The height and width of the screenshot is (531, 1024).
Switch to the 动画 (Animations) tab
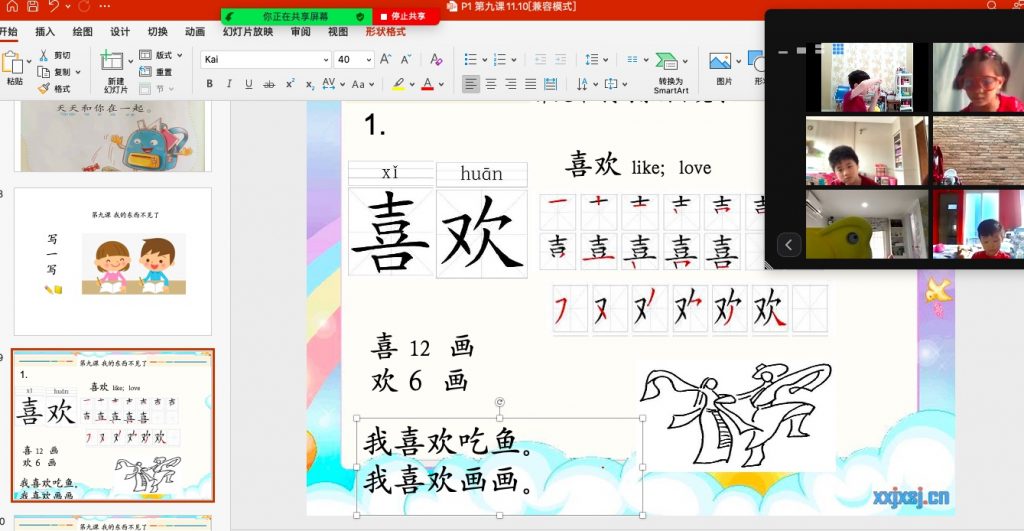pyautogui.click(x=195, y=32)
